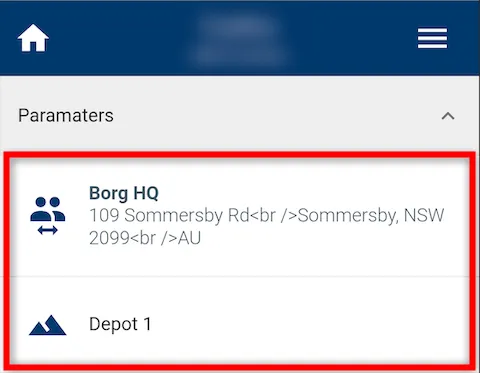Click the blurred logo in the header
The height and width of the screenshot is (373, 480).
click(x=239, y=37)
